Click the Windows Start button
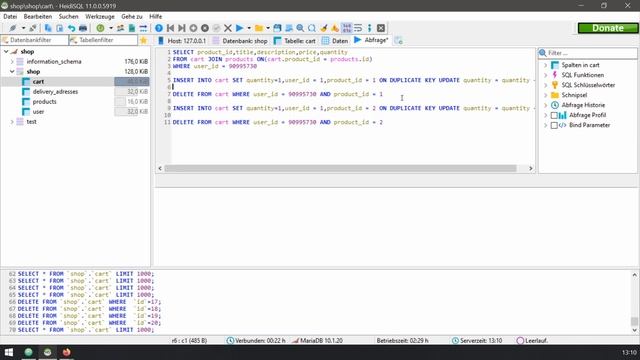The width and height of the screenshot is (640, 360). point(9,352)
